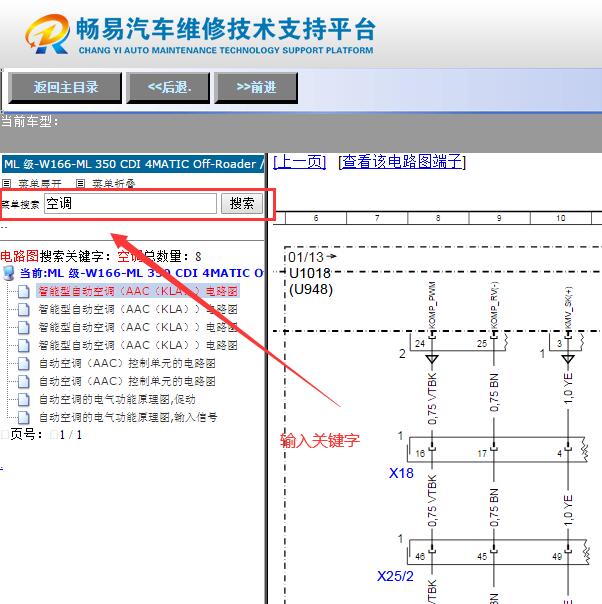602x604 pixels.
Task: Click document icon beside 电气功能原理图,输入信号
Action: [x=23, y=418]
